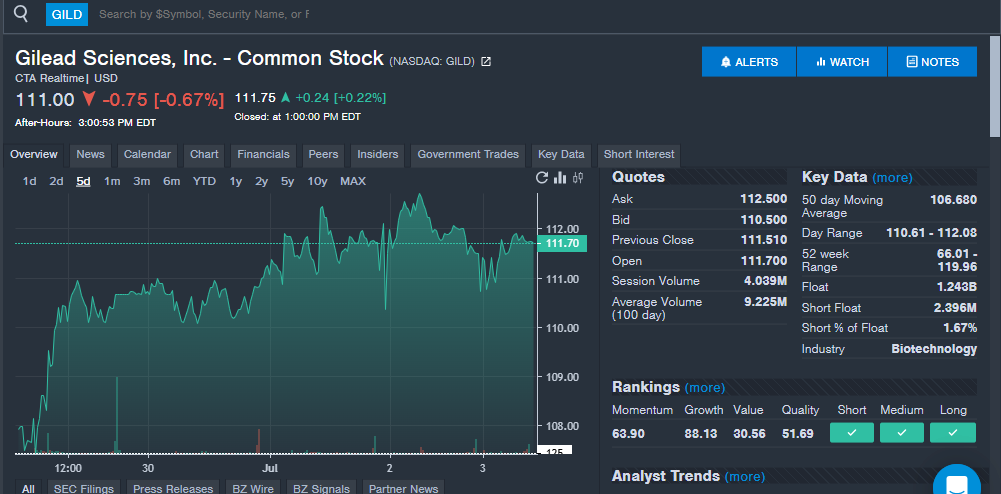Click the Industry value Biotechnology

pos(934,349)
